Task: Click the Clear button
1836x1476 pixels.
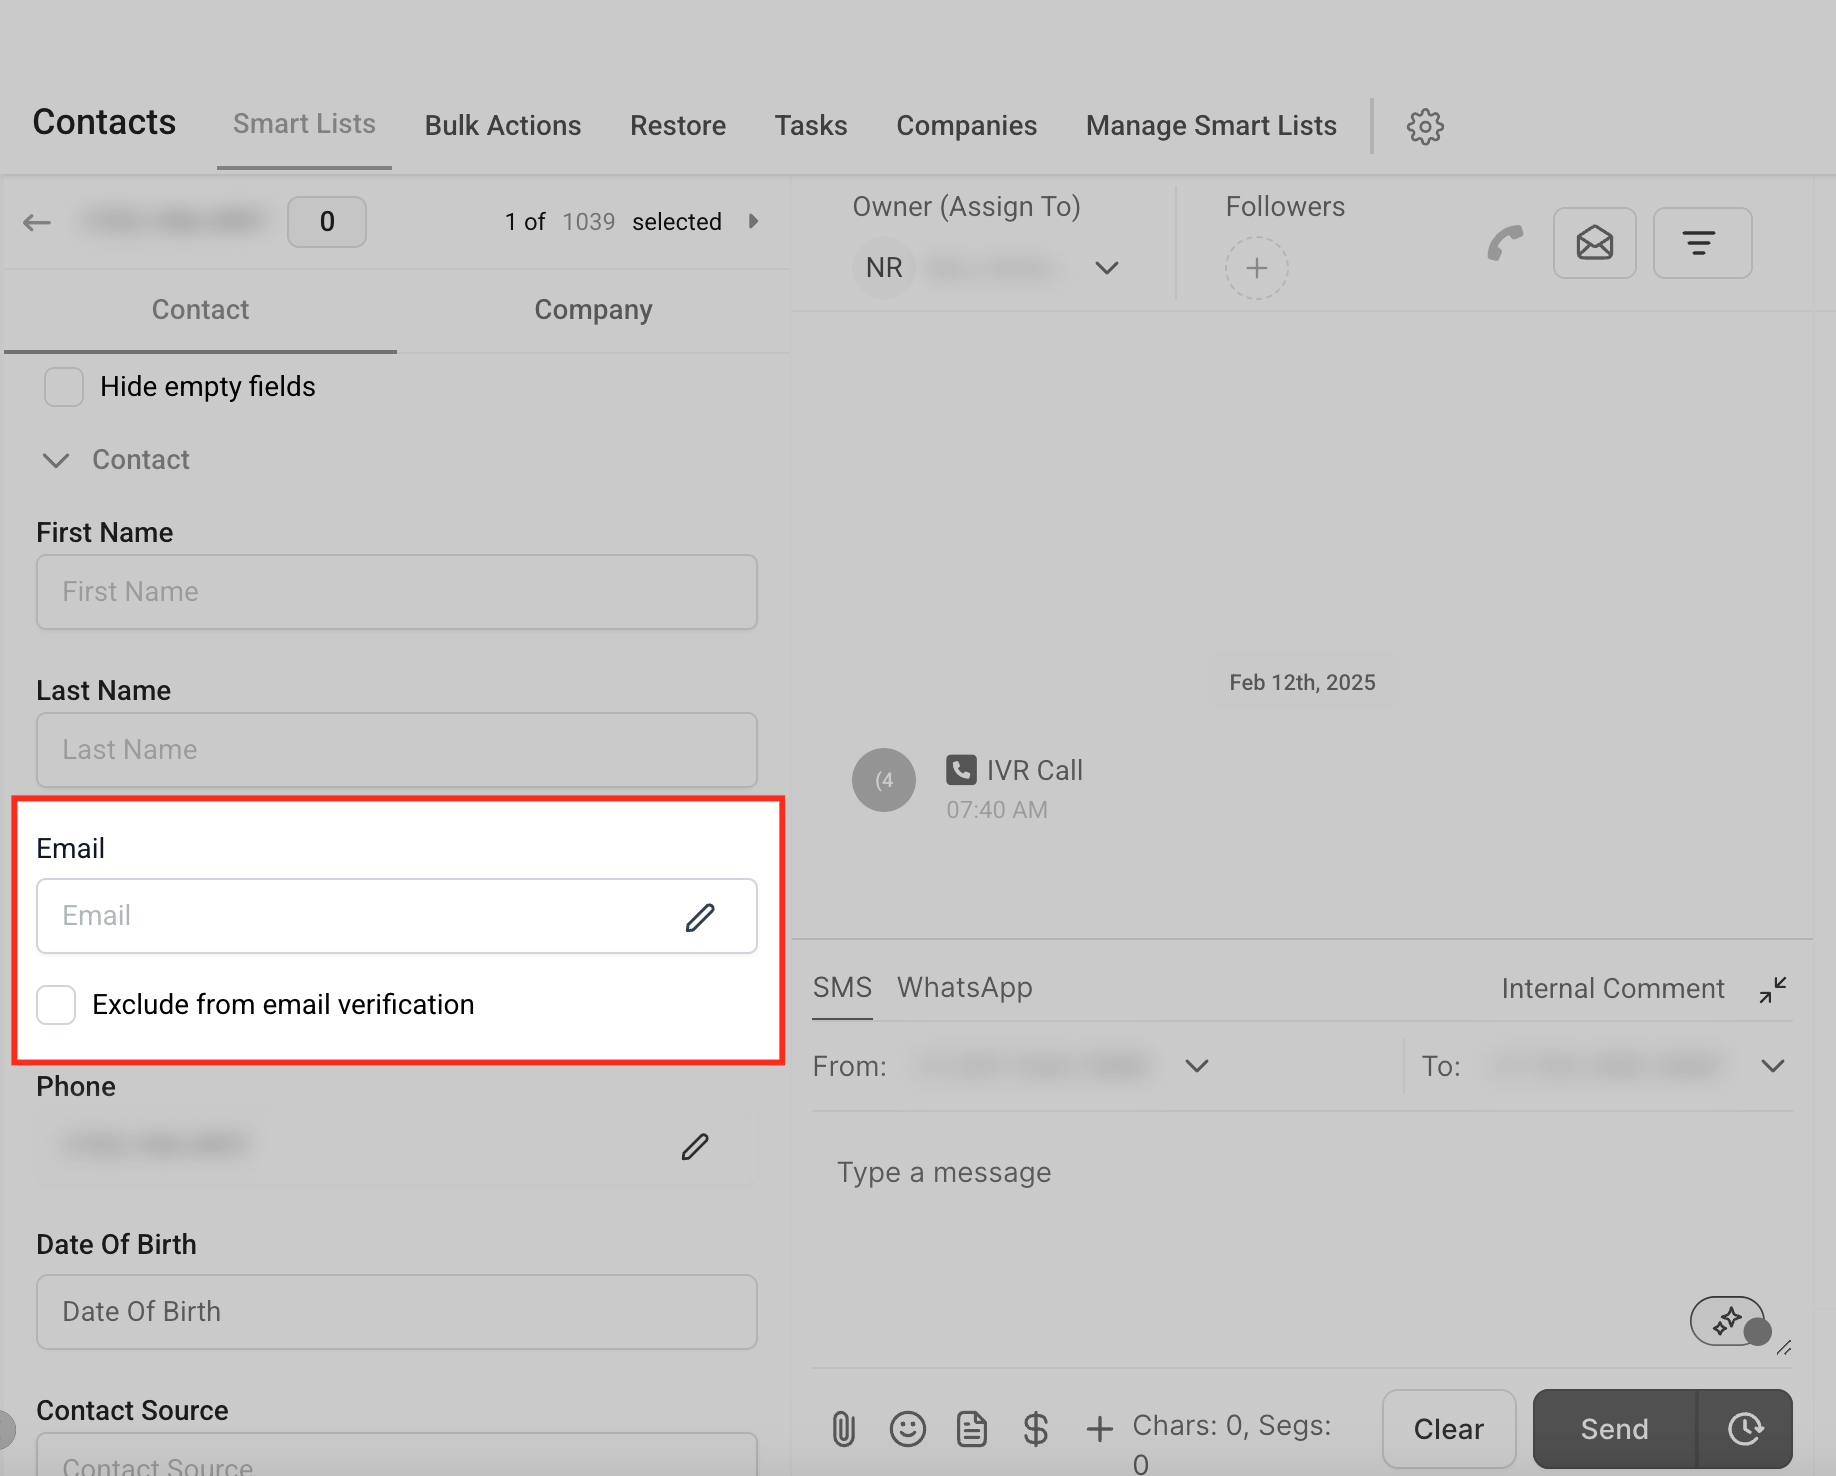Action: coord(1449,1429)
